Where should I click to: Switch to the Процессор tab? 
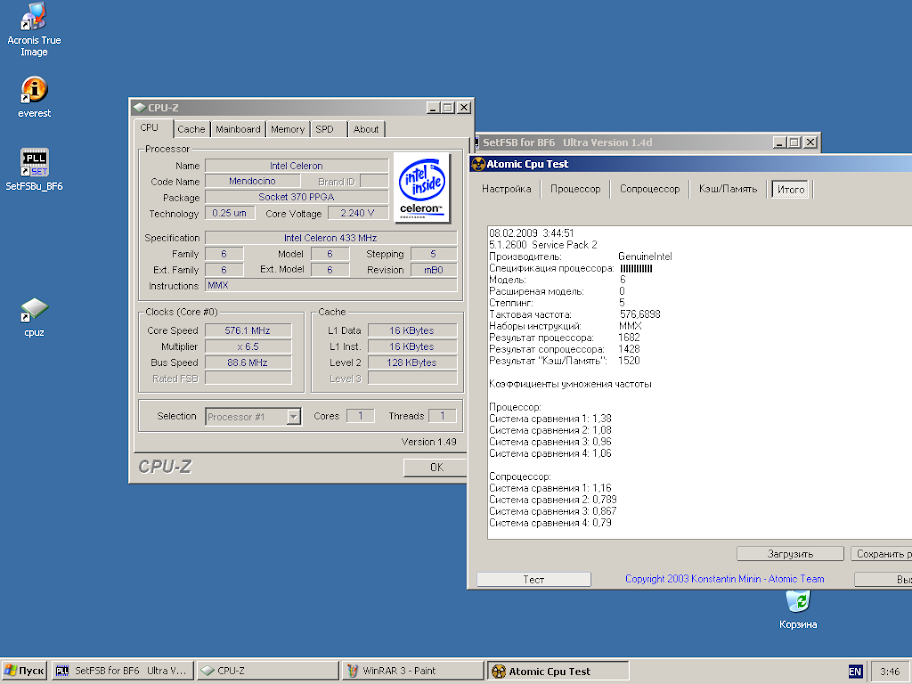(575, 189)
